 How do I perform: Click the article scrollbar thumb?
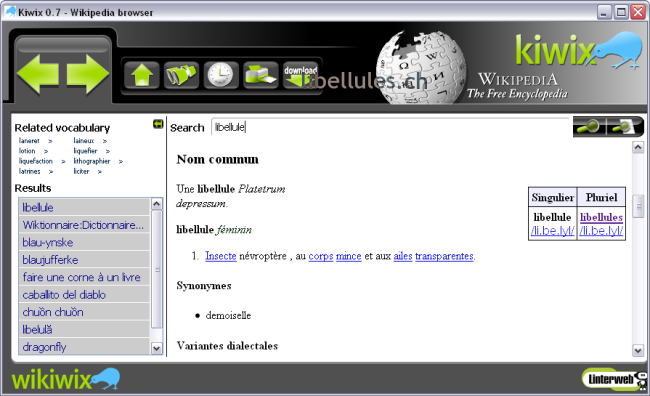(638, 206)
